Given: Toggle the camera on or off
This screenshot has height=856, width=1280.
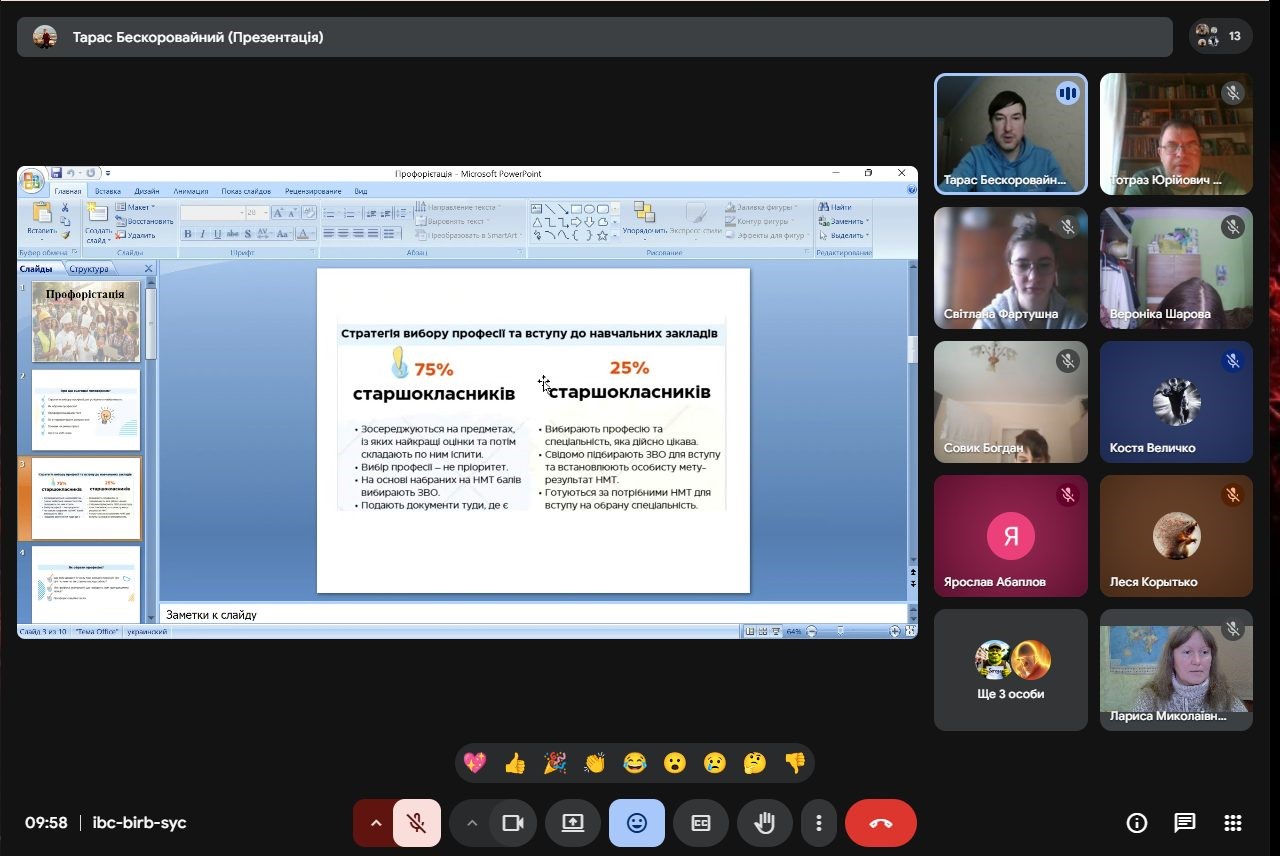Looking at the screenshot, I should [x=513, y=823].
